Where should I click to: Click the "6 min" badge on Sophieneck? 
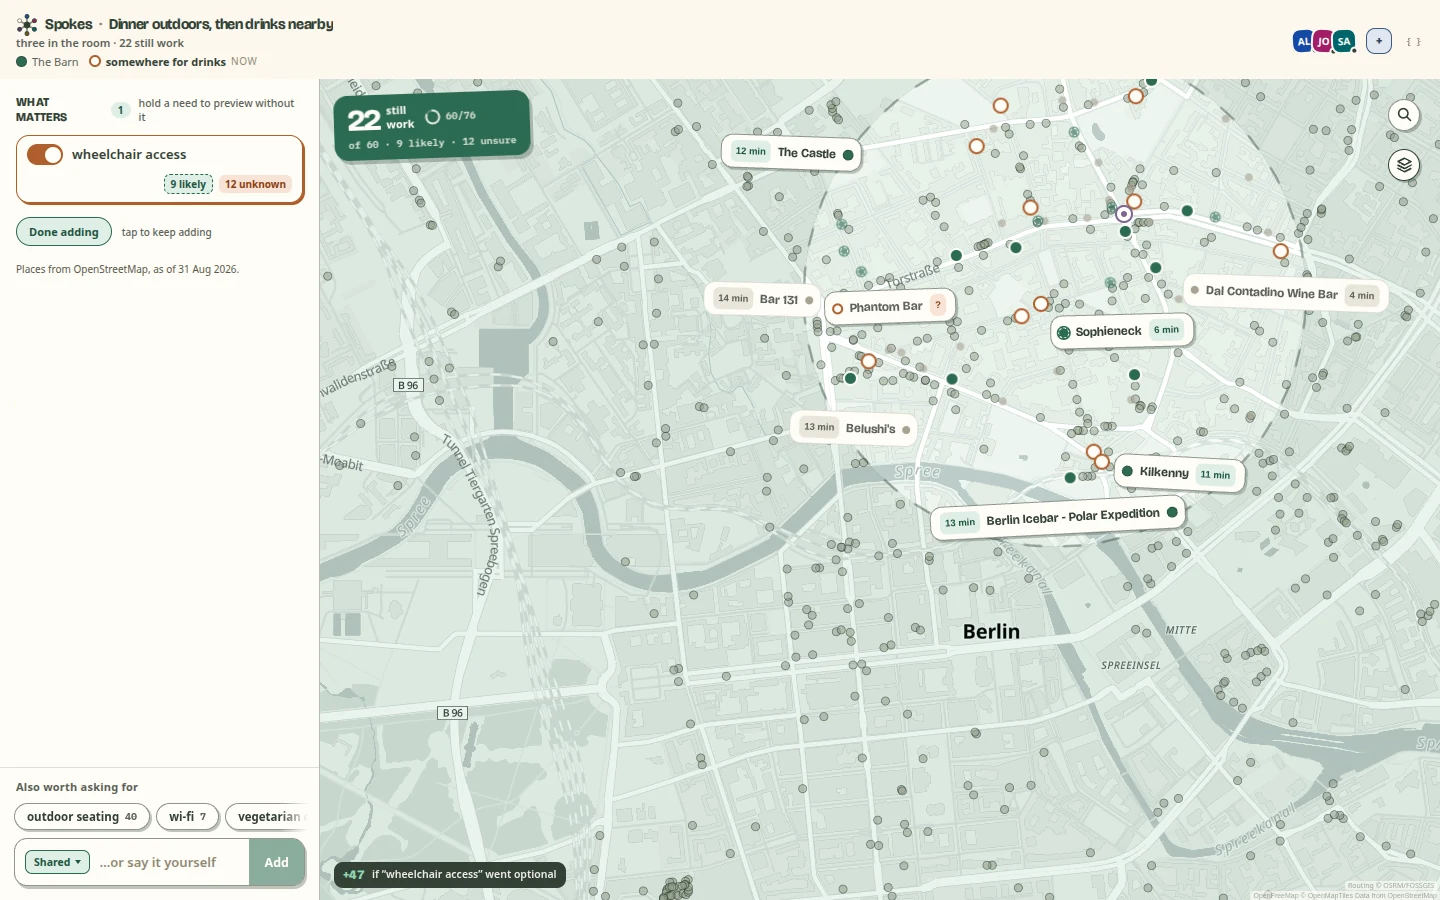point(1166,330)
